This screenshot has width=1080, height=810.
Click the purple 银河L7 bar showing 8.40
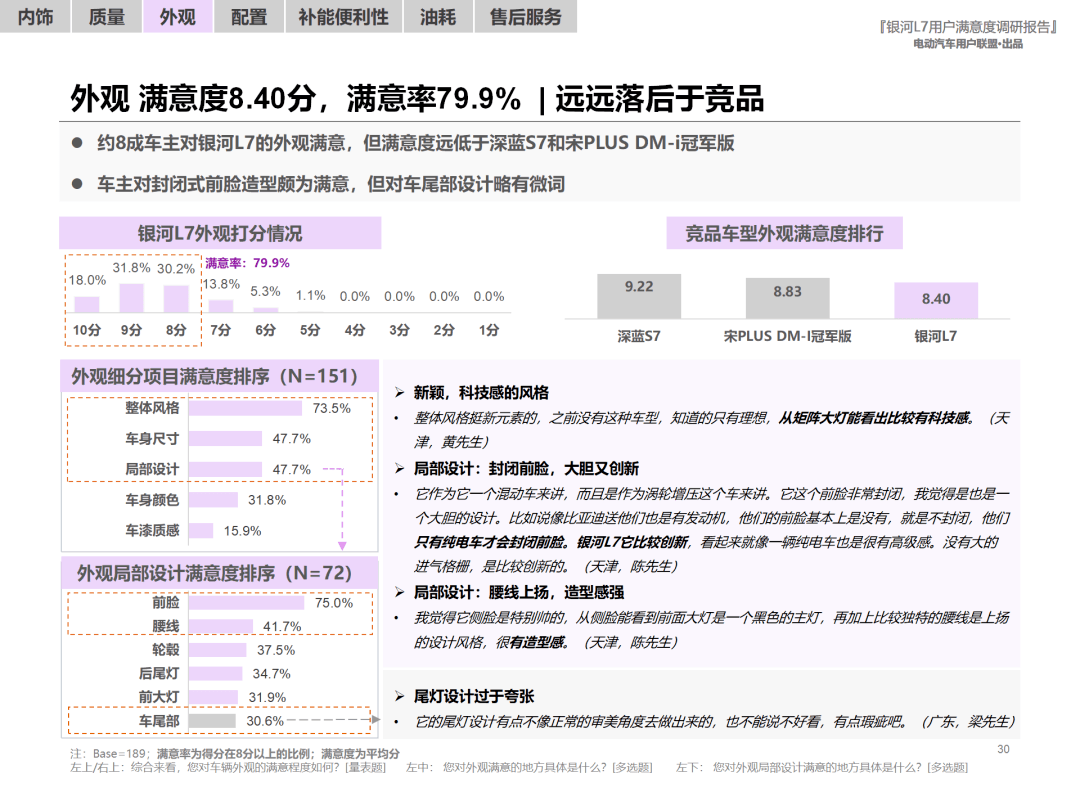(936, 300)
